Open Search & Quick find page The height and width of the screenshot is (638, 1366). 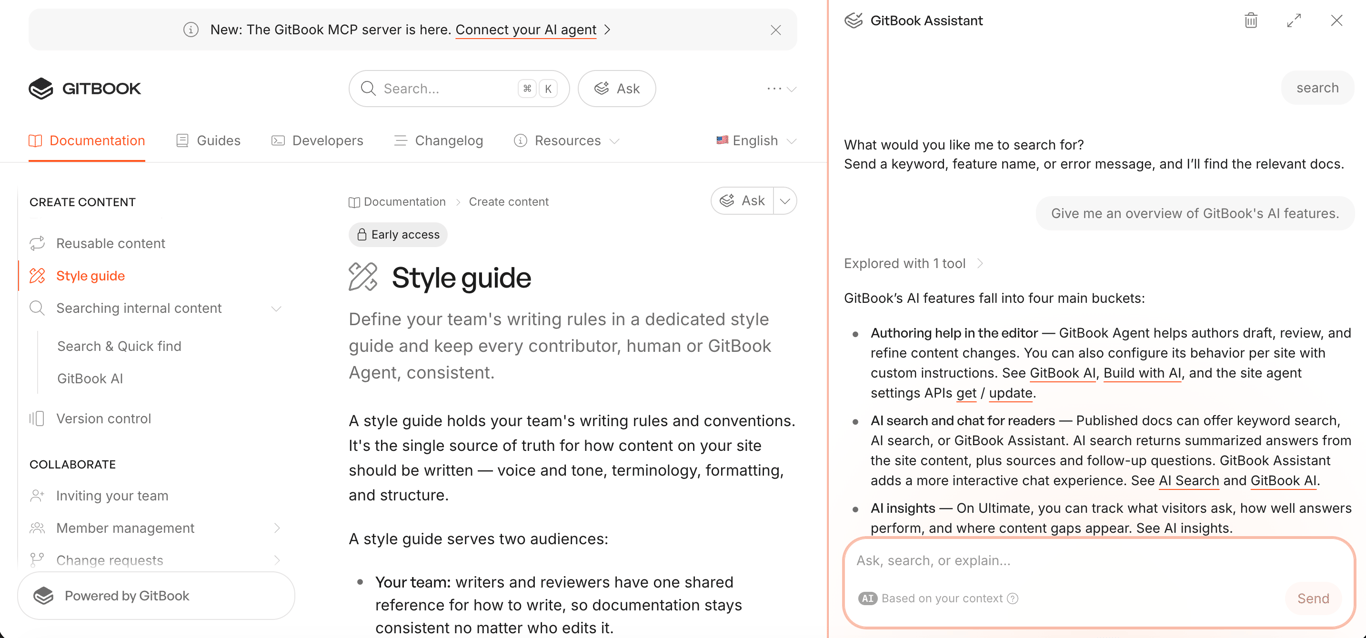(119, 346)
